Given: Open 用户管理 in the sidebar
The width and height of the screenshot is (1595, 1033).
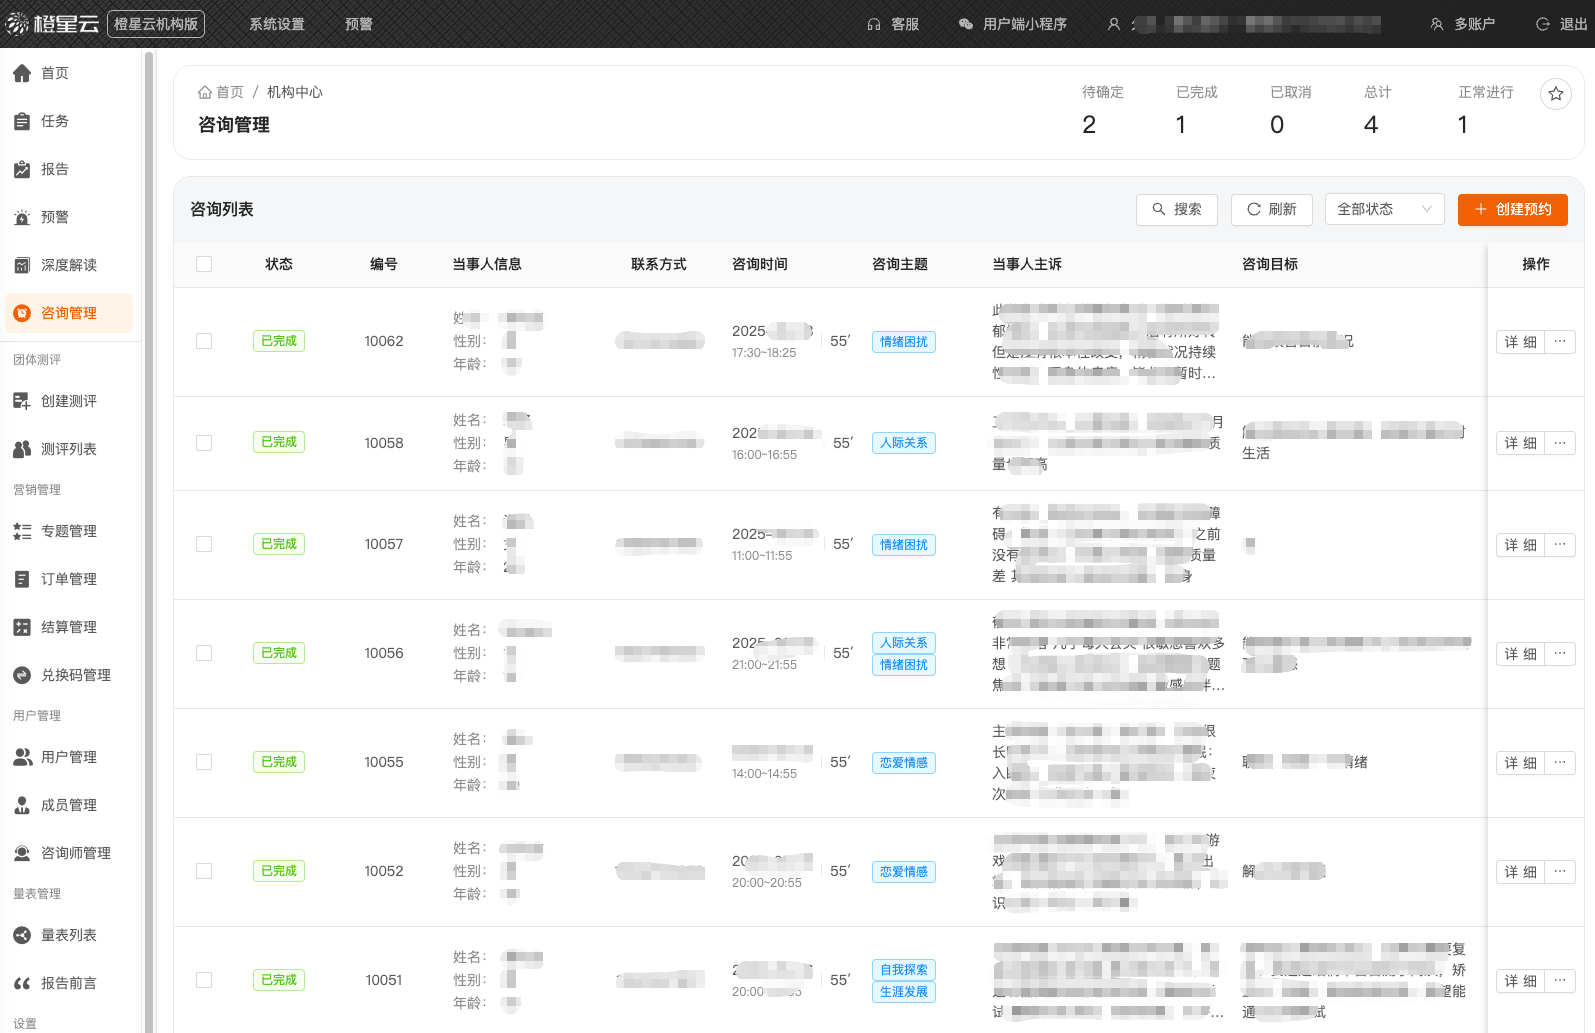Looking at the screenshot, I should [x=68, y=757].
